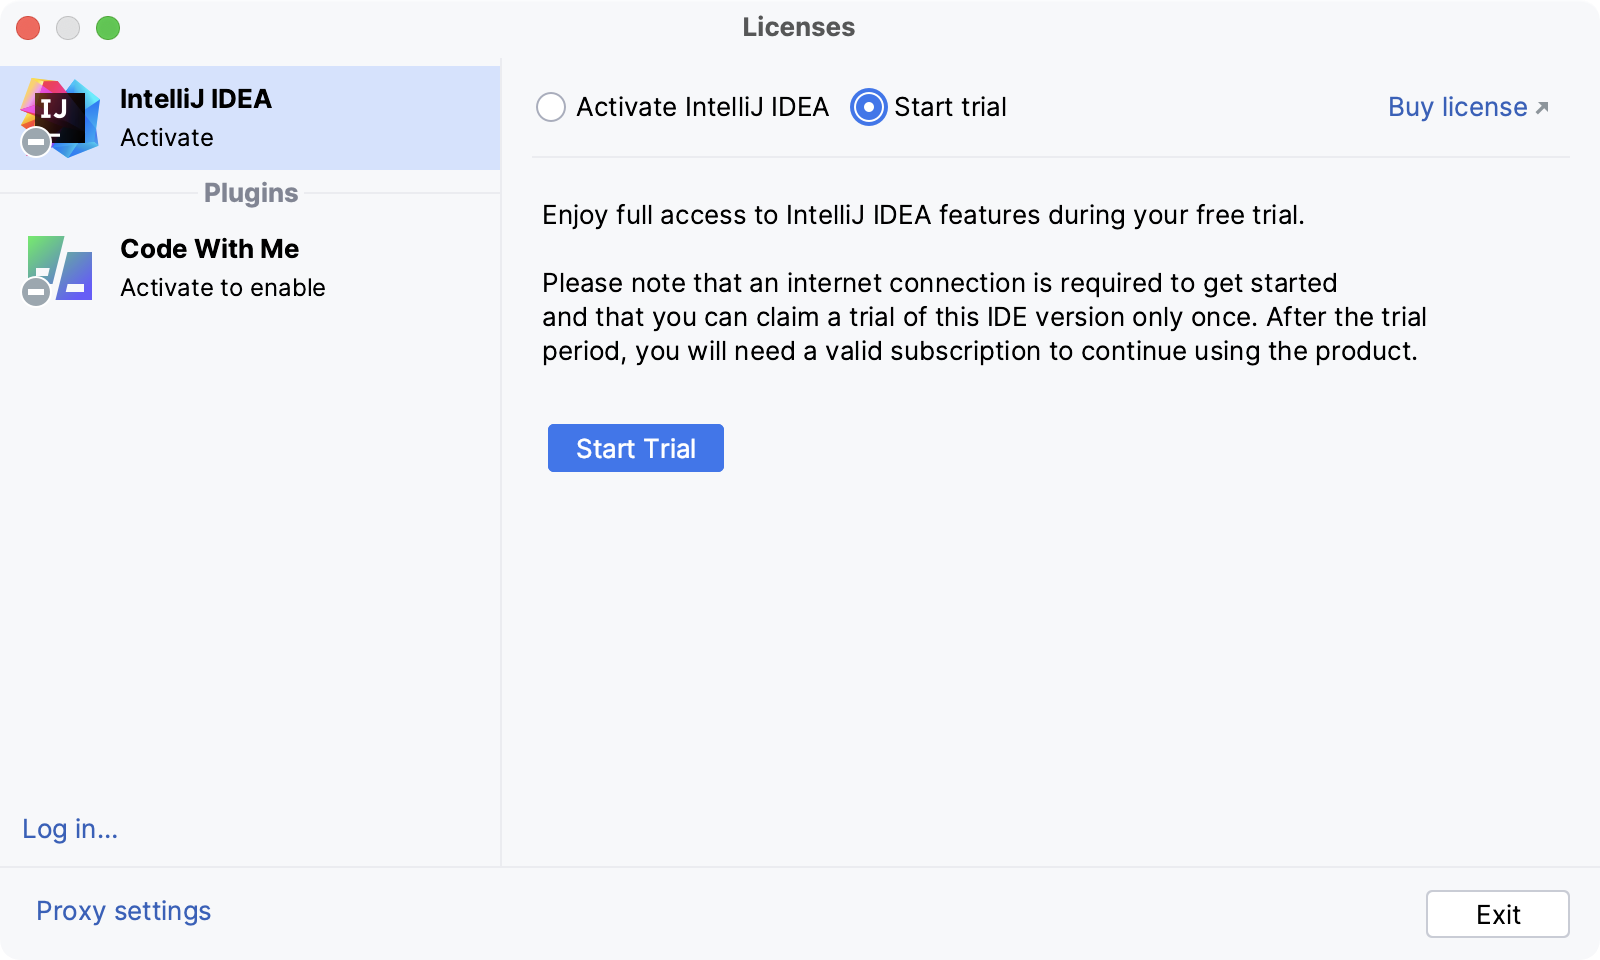The image size is (1600, 960).
Task: Click the IntelliJ IDEA logo icon
Action: click(61, 117)
